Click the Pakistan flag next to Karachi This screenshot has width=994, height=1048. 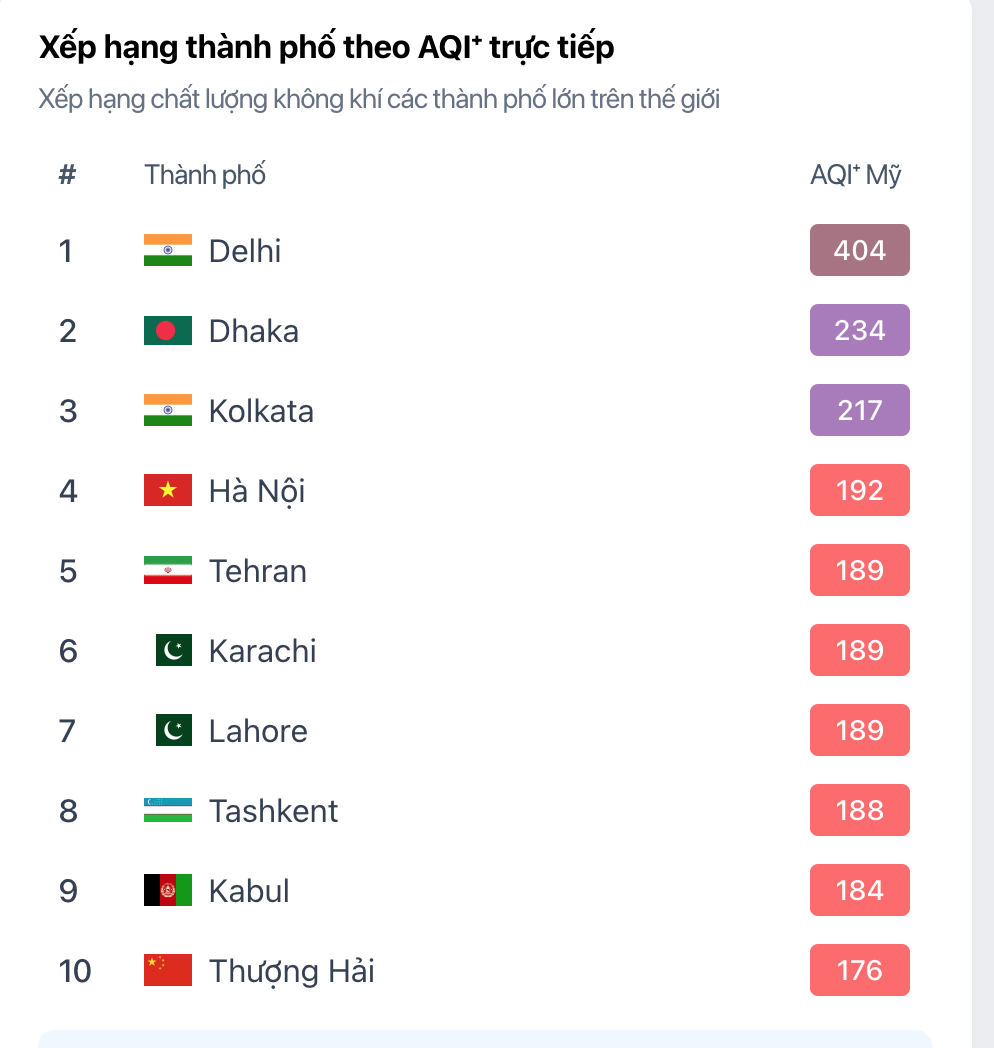click(173, 650)
